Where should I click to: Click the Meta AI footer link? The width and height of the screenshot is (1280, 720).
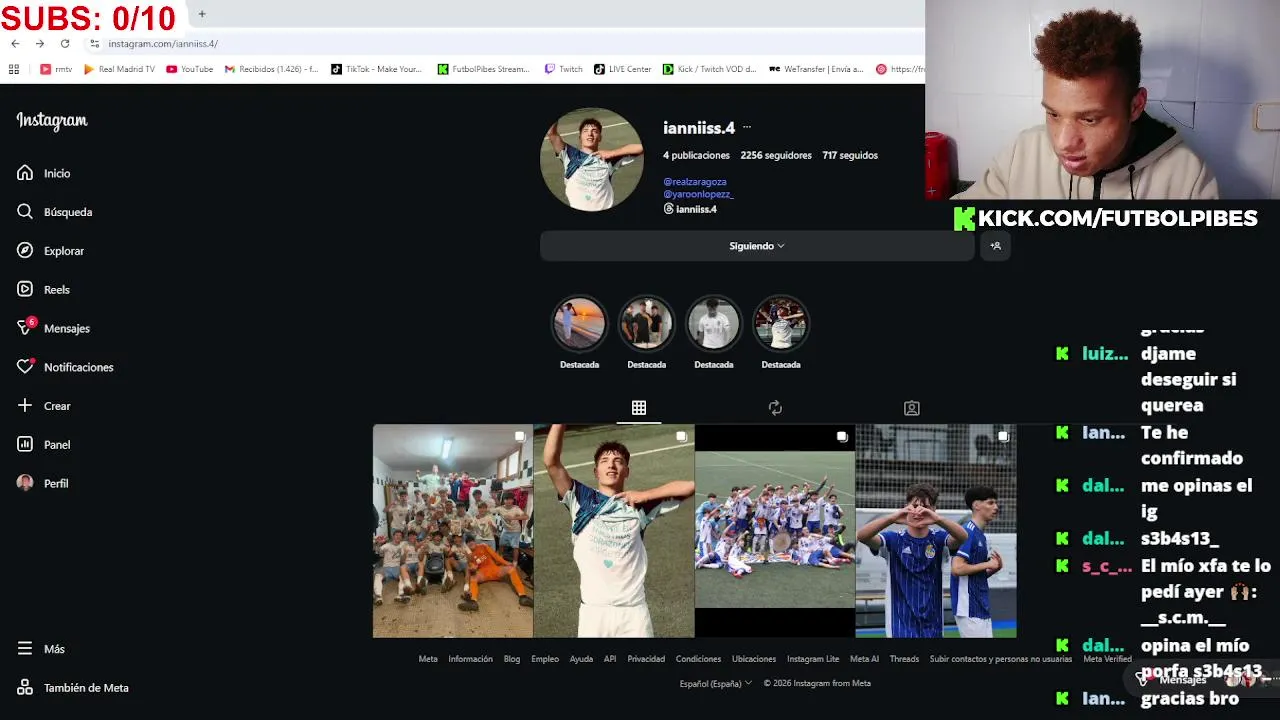(x=864, y=659)
